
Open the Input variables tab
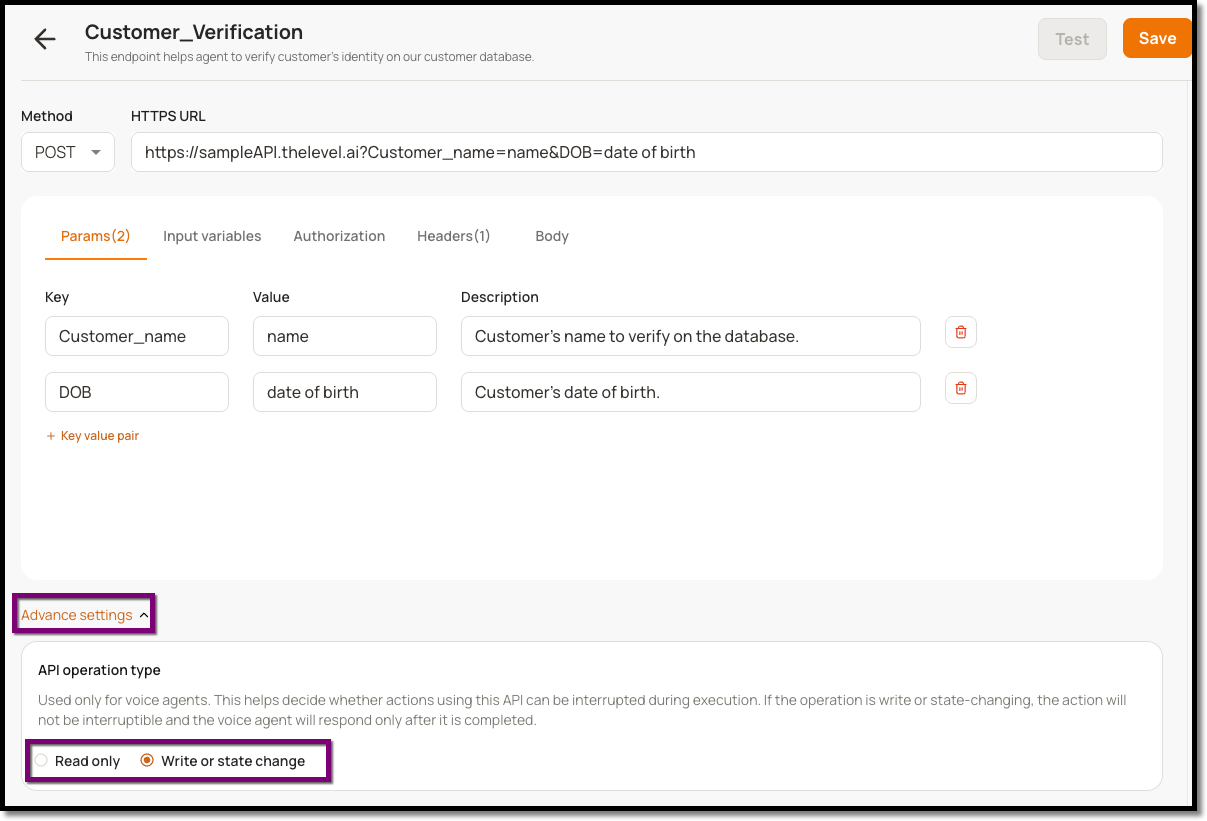pos(212,237)
